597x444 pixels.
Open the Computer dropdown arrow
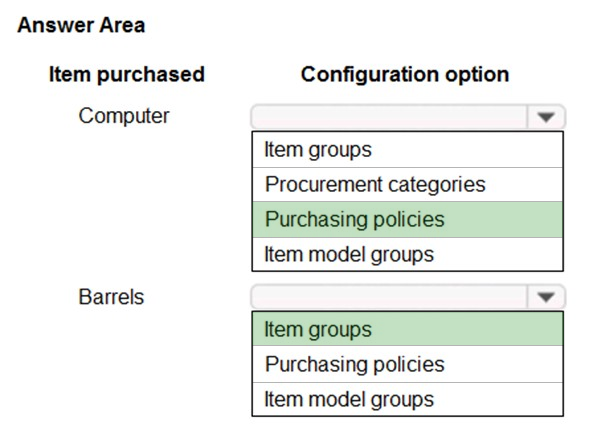[x=546, y=117]
